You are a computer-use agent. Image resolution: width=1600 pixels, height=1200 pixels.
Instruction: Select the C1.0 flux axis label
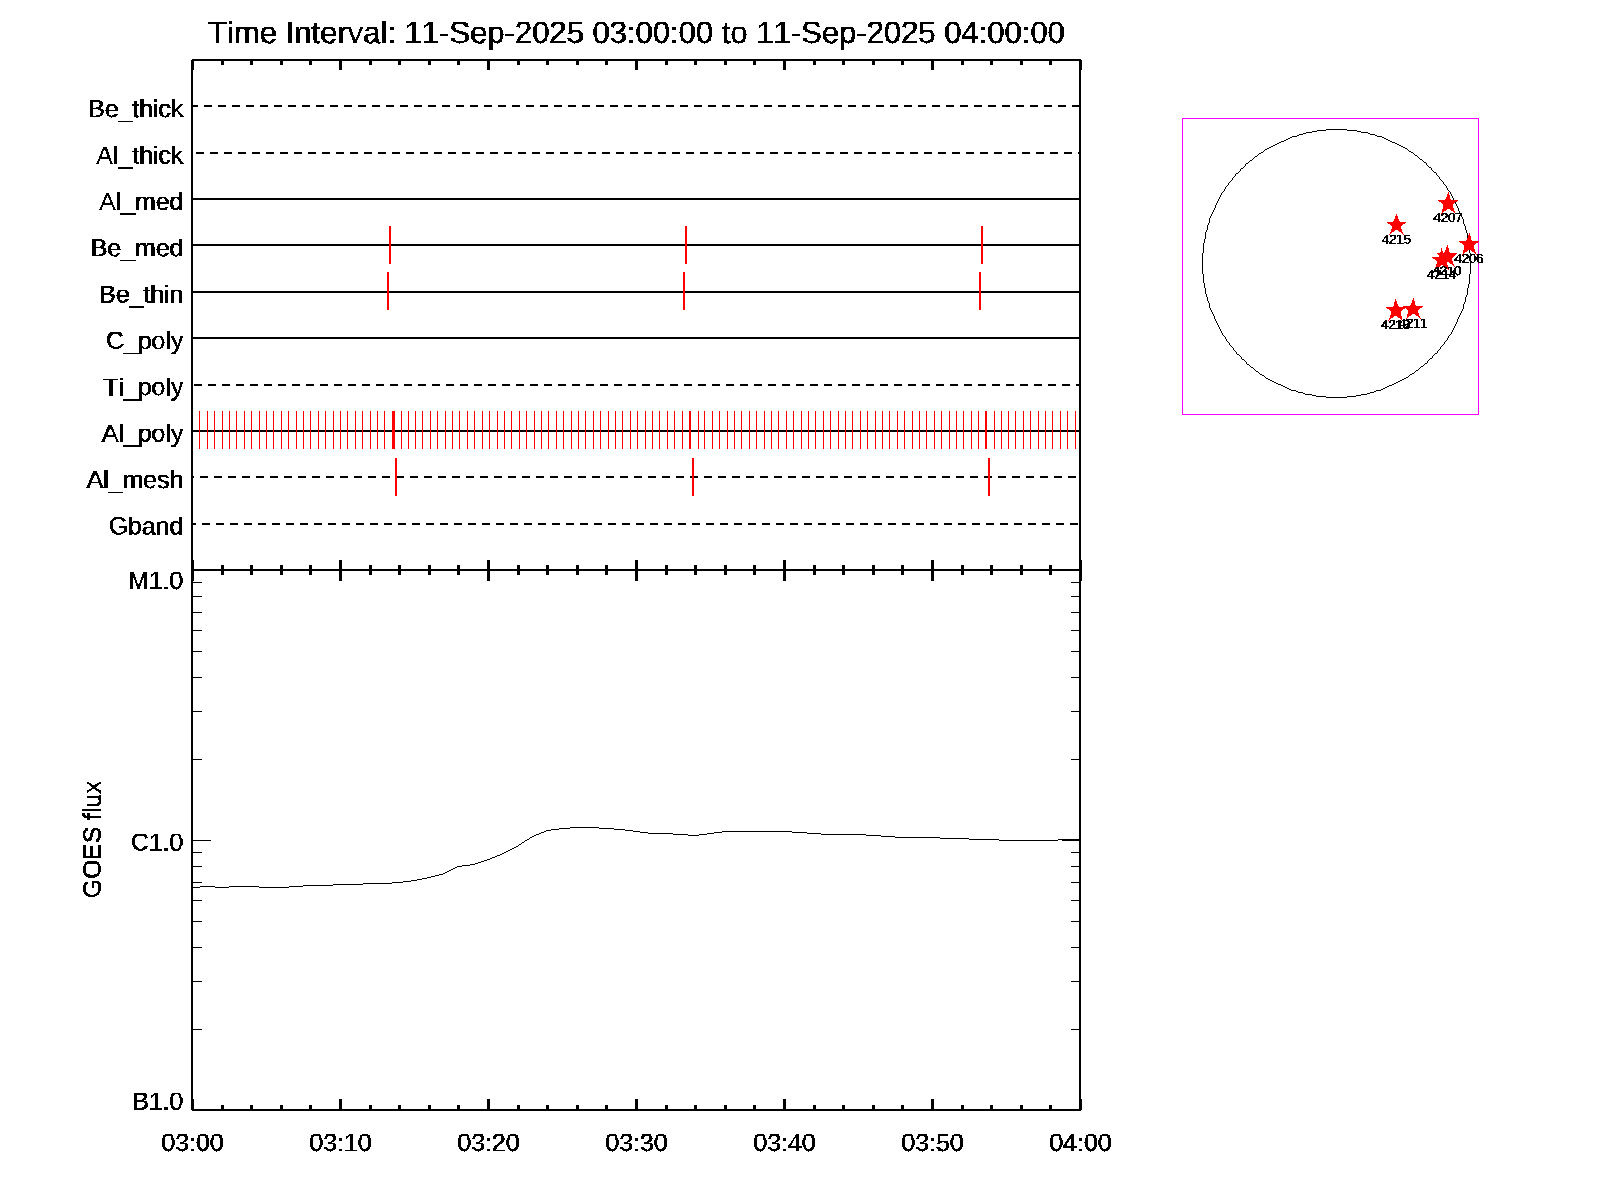click(157, 843)
